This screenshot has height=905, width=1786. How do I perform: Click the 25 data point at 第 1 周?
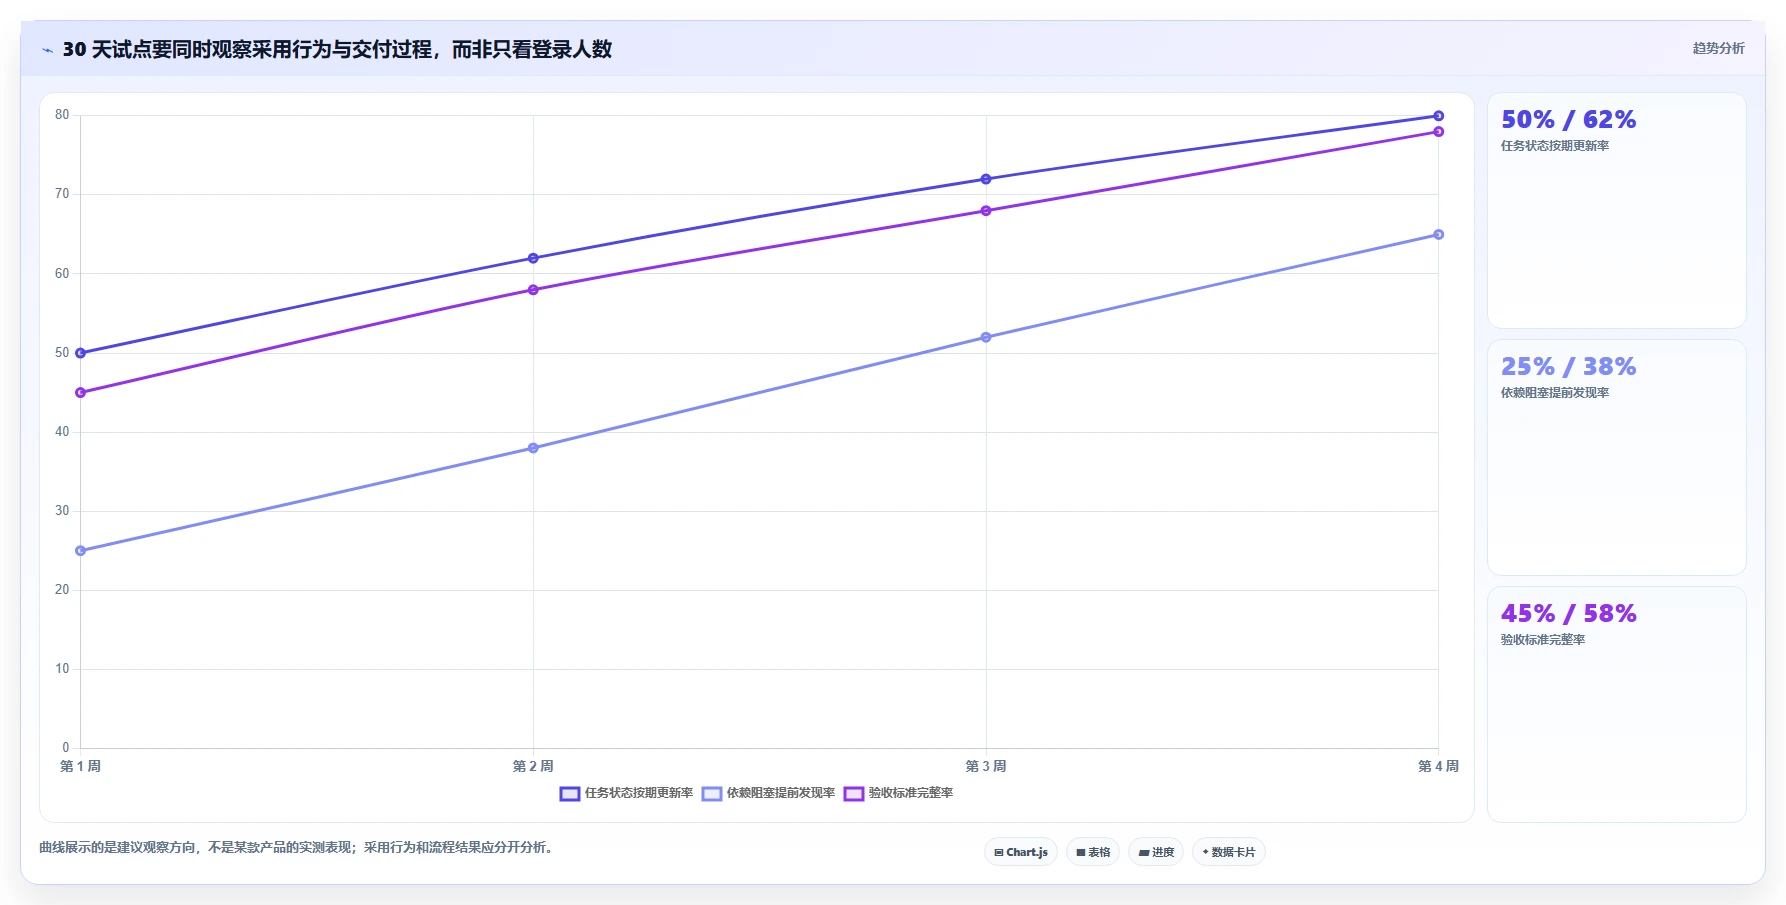coord(81,551)
